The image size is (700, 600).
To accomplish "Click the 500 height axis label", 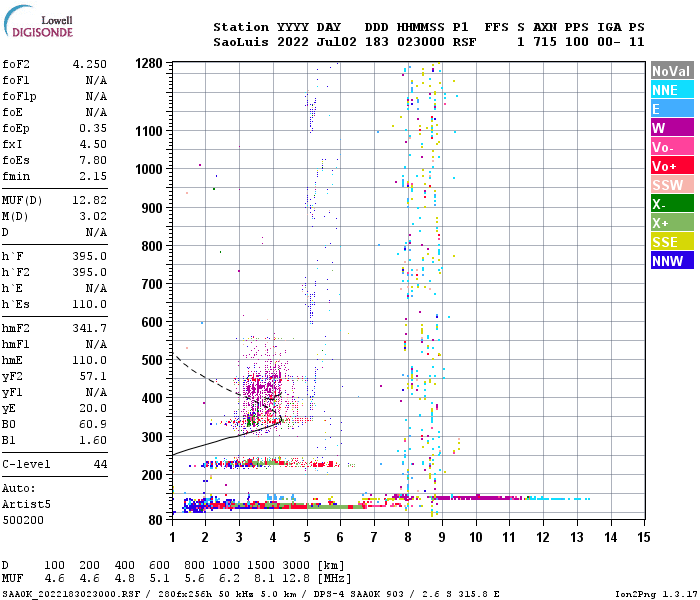I will pyautogui.click(x=152, y=360).
